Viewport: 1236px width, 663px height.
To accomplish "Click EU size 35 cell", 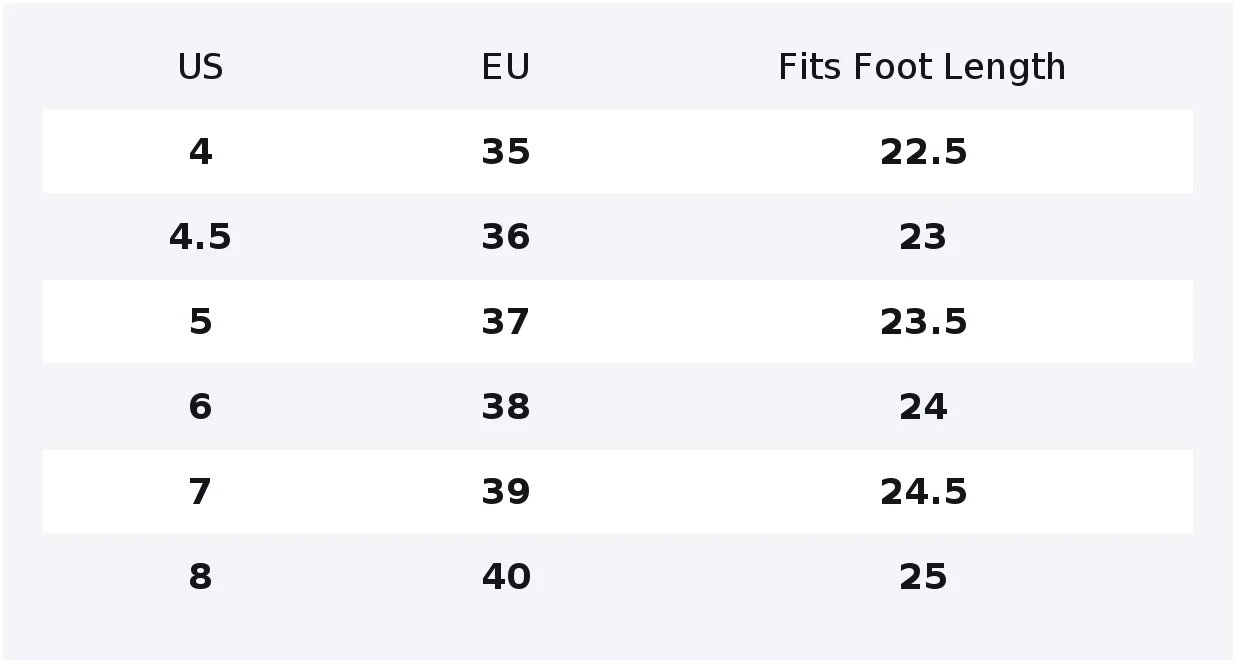I will tap(505, 152).
